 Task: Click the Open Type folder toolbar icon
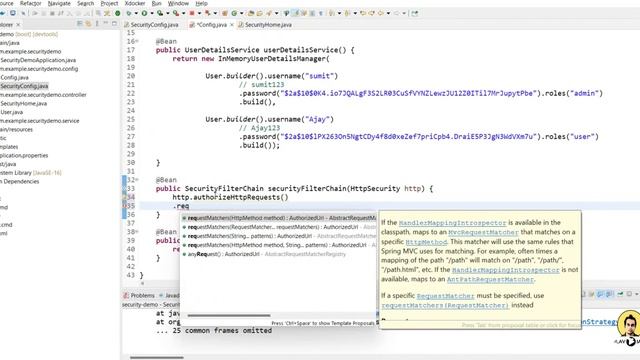pos(251,13)
